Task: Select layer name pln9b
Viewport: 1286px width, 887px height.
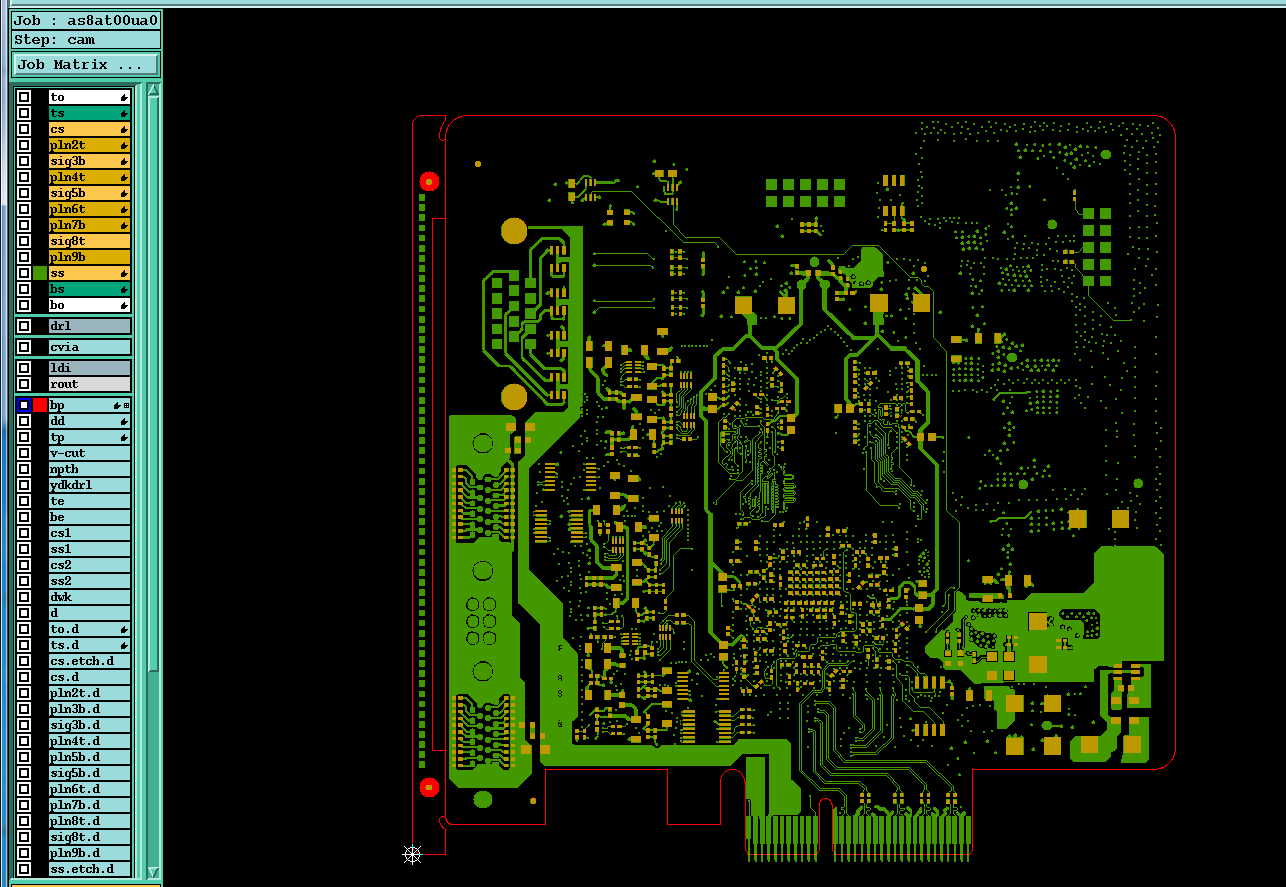Action: point(90,257)
